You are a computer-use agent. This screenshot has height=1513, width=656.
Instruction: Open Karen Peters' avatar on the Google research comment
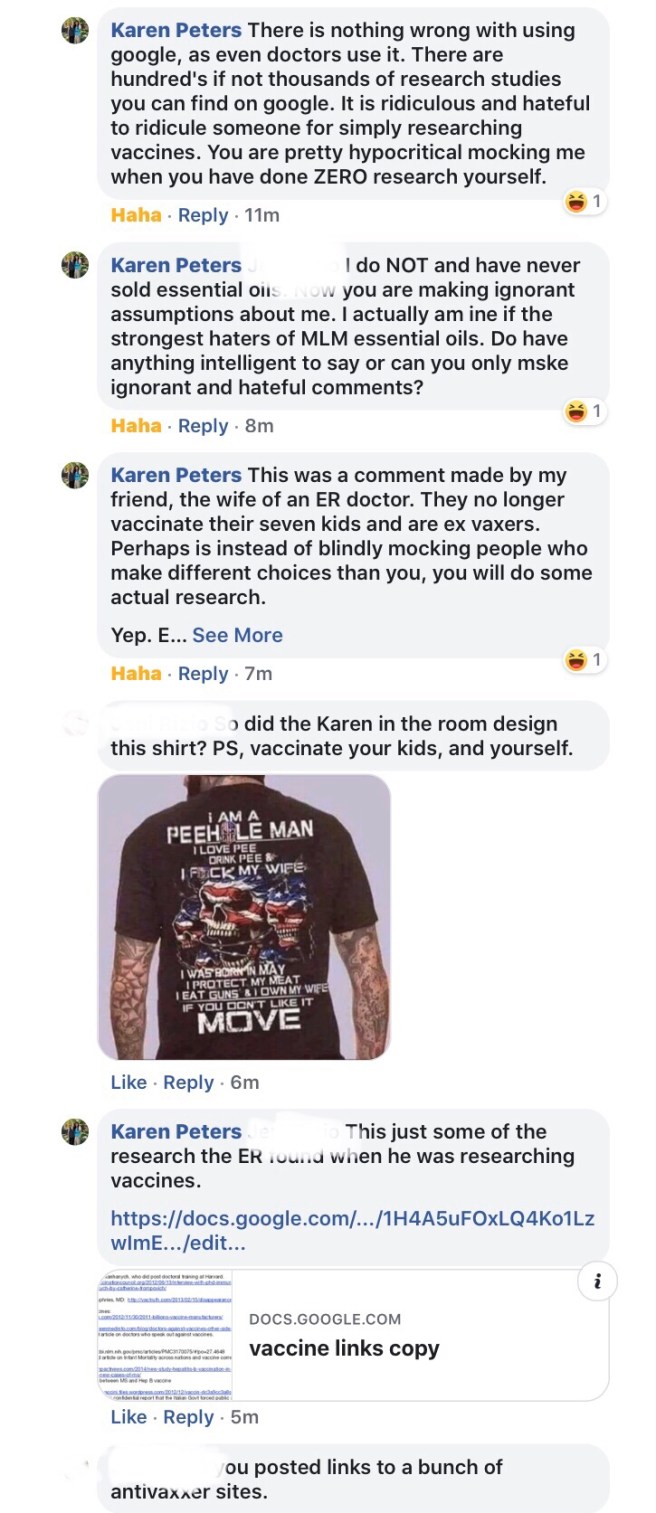(75, 32)
